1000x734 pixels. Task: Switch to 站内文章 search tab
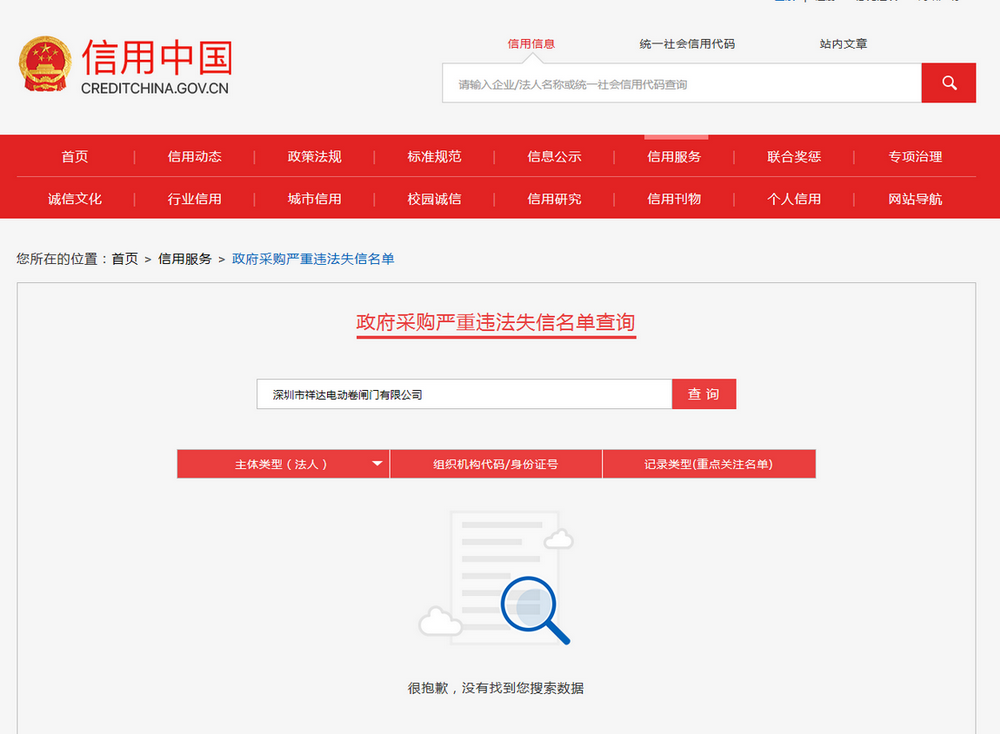843,44
